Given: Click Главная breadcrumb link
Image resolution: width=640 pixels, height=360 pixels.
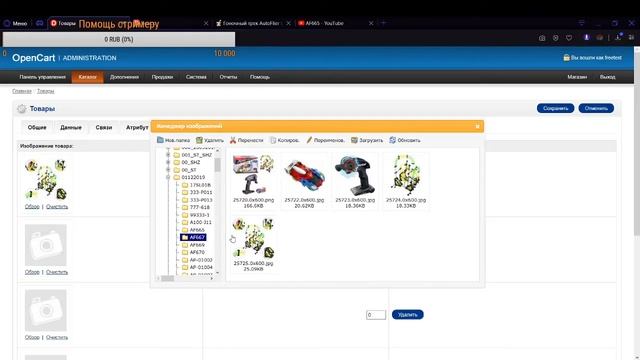Looking at the screenshot, I should (x=22, y=91).
